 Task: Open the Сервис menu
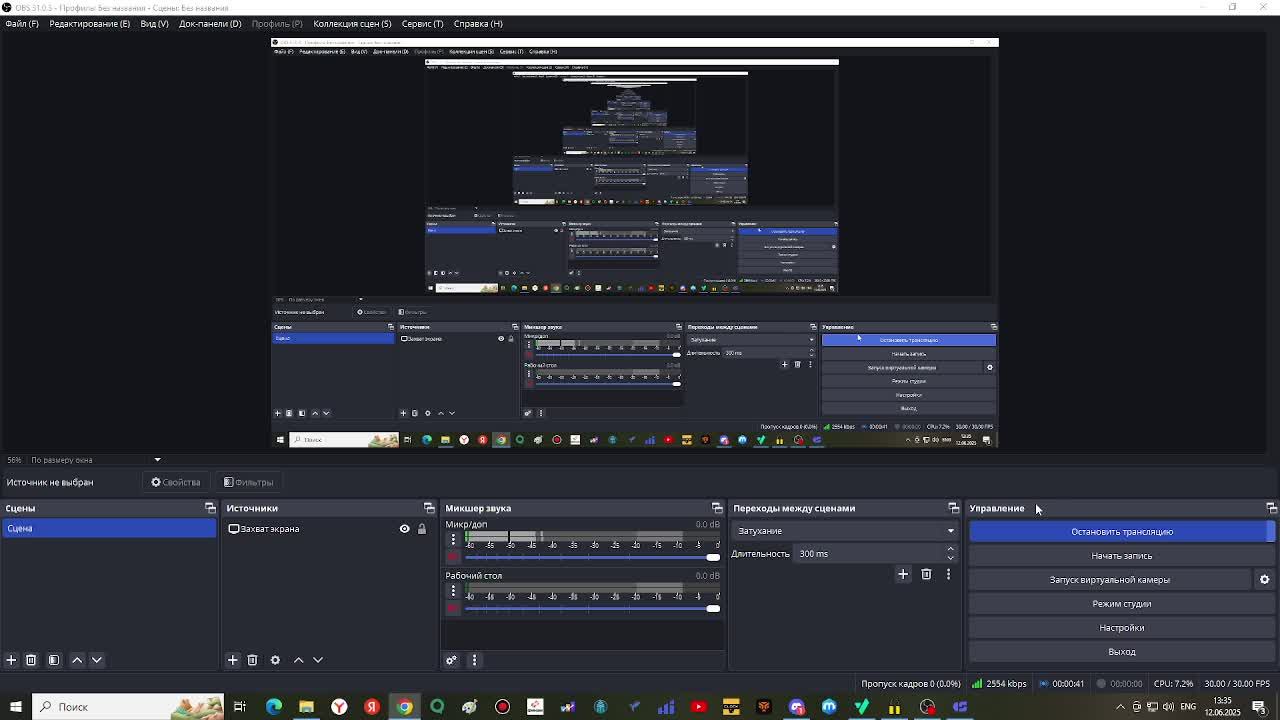coord(422,23)
